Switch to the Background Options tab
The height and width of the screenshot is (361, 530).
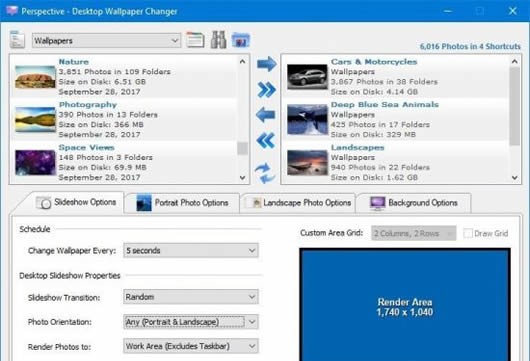pyautogui.click(x=414, y=203)
